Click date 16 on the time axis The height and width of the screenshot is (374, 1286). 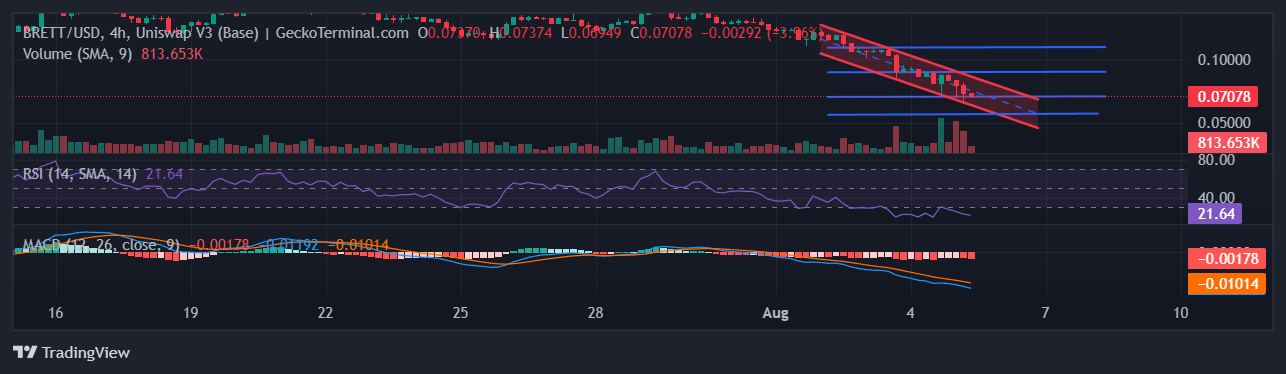point(55,313)
